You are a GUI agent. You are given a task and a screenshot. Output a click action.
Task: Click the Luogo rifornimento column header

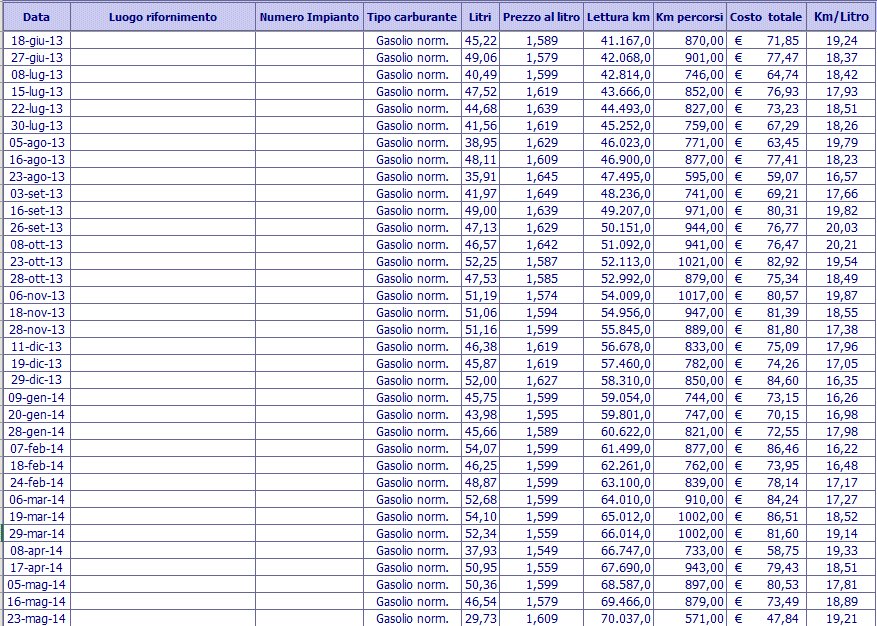coord(162,17)
